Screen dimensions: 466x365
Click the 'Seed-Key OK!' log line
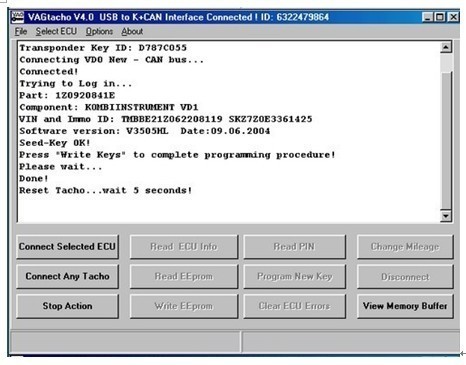55,143
